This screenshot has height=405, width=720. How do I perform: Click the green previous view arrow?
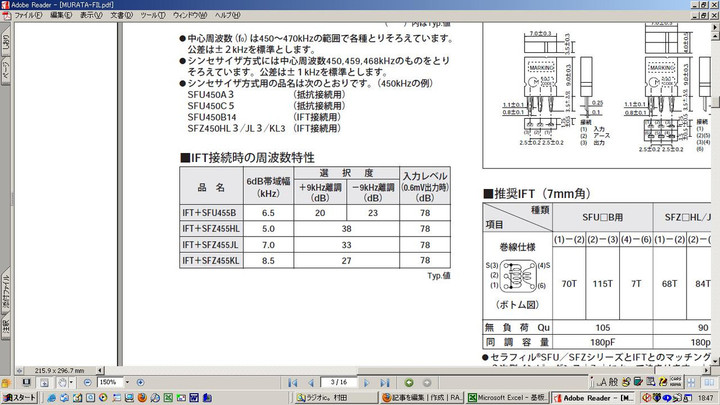(410, 382)
